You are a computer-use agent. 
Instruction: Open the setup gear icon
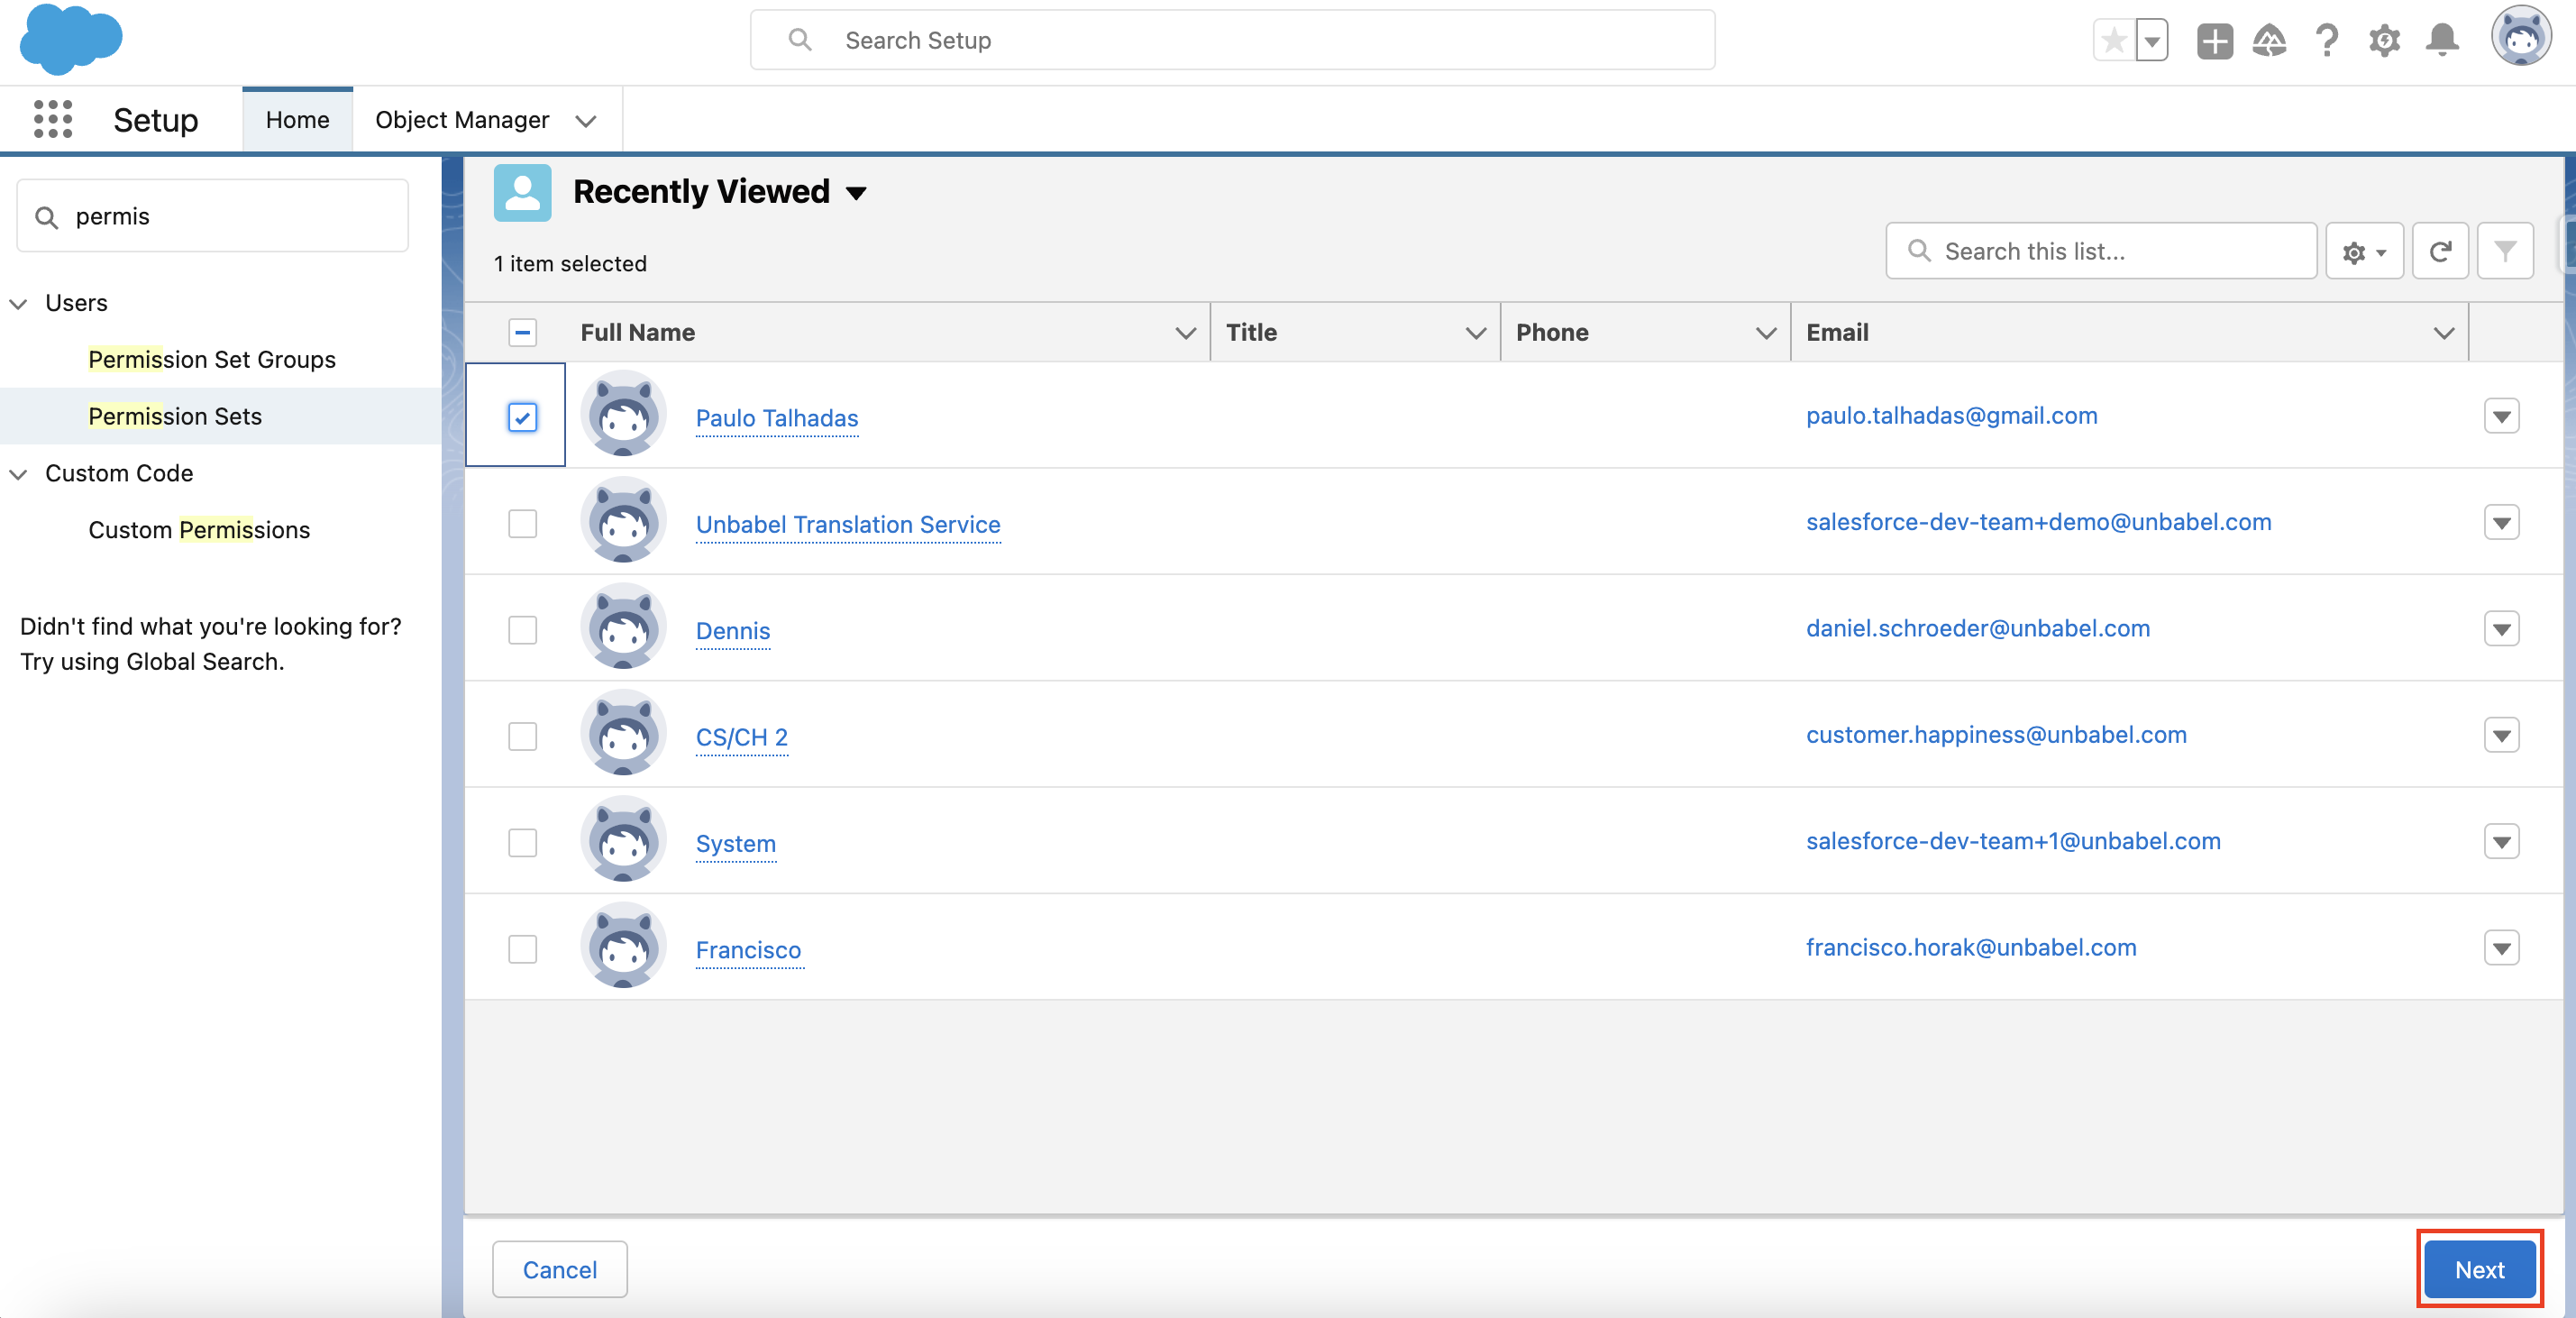2384,40
